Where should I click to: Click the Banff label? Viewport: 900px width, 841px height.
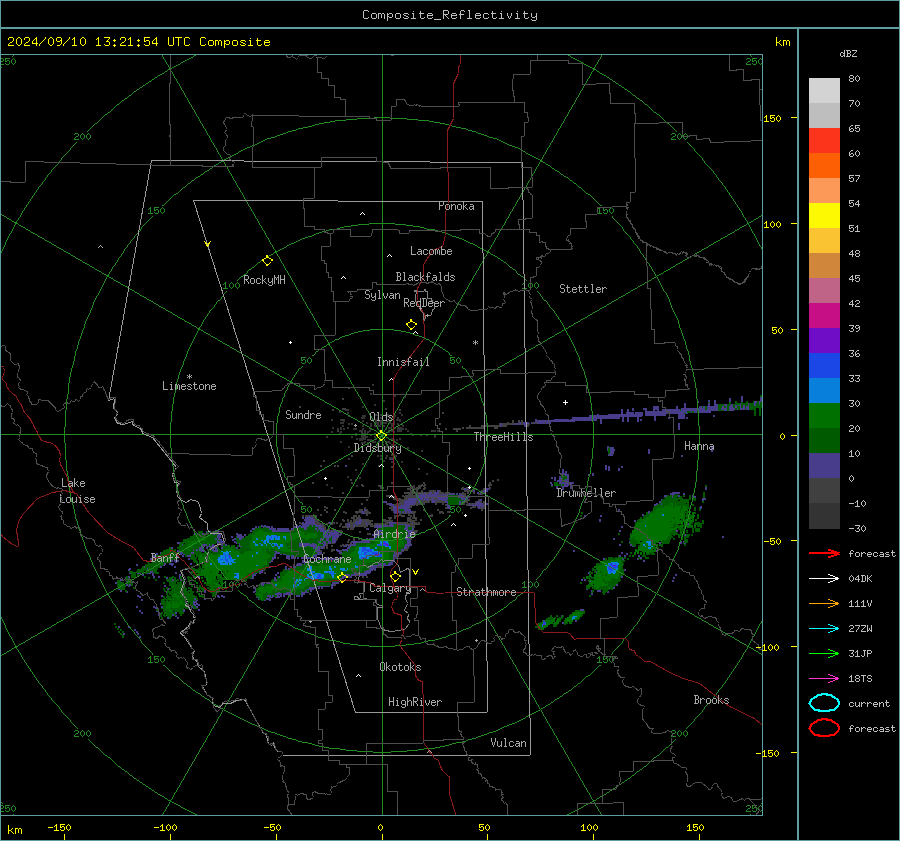click(x=165, y=557)
